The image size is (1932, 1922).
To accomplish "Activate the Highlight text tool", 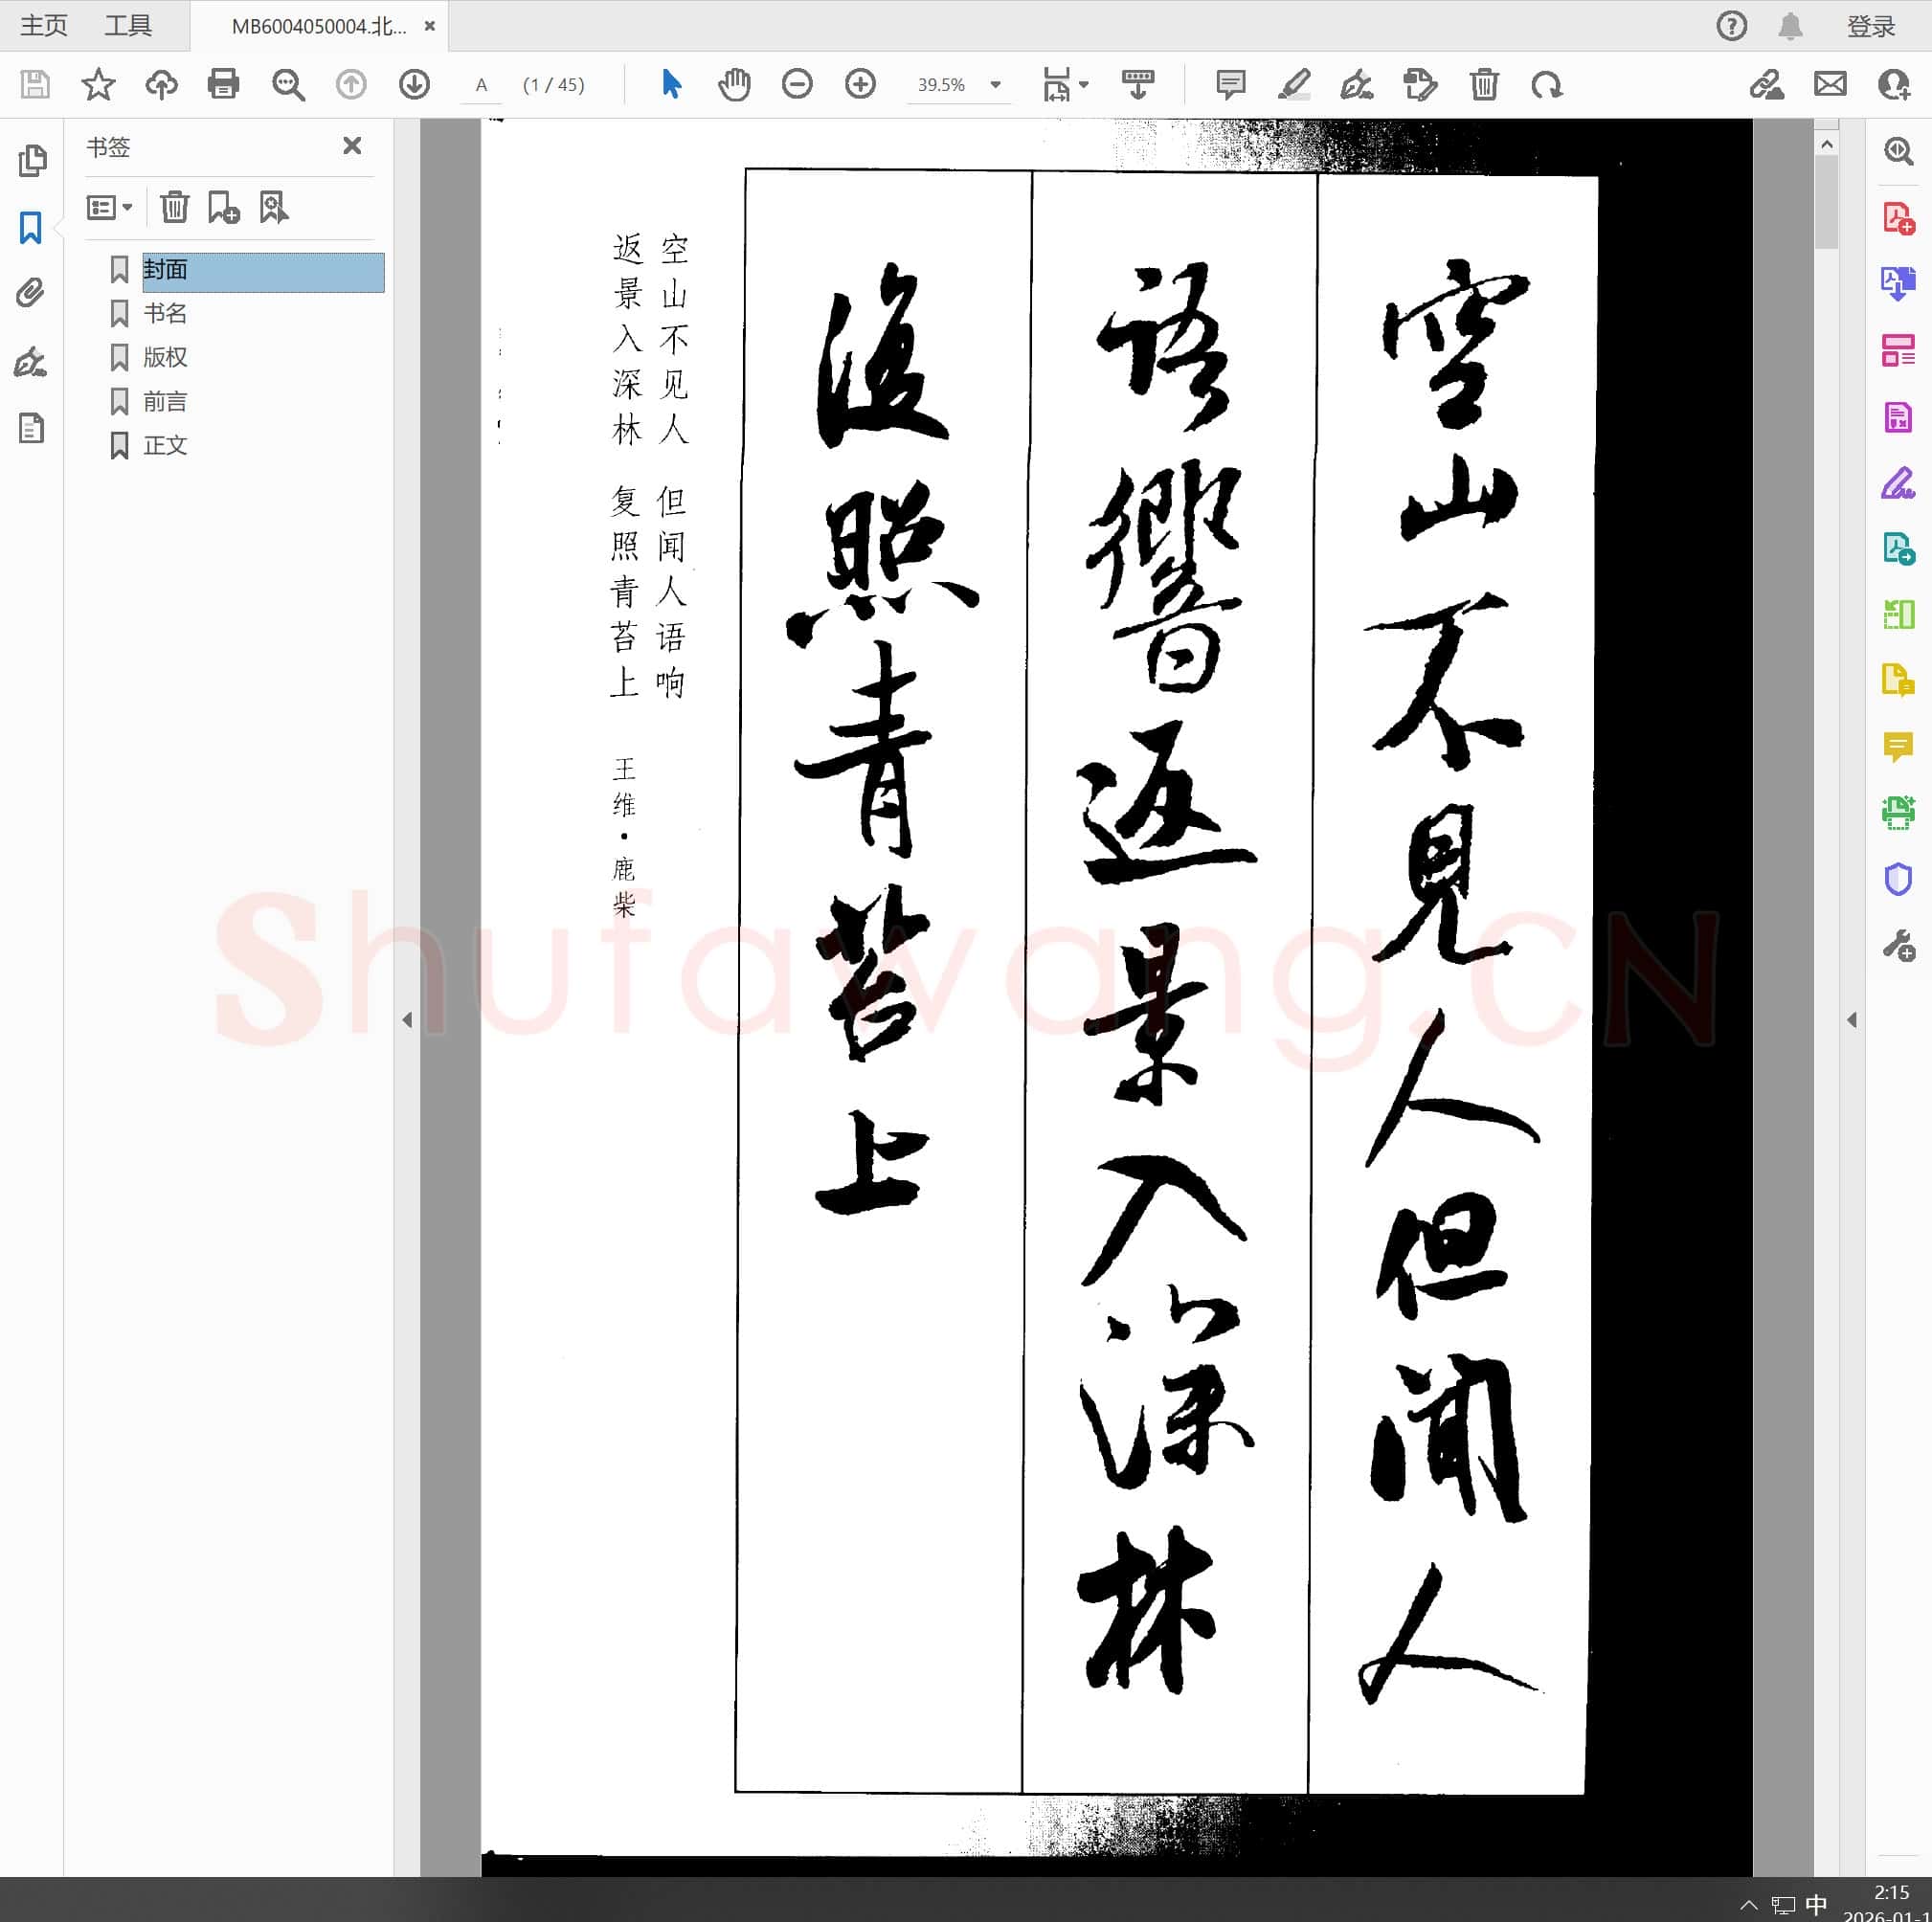I will point(1294,85).
